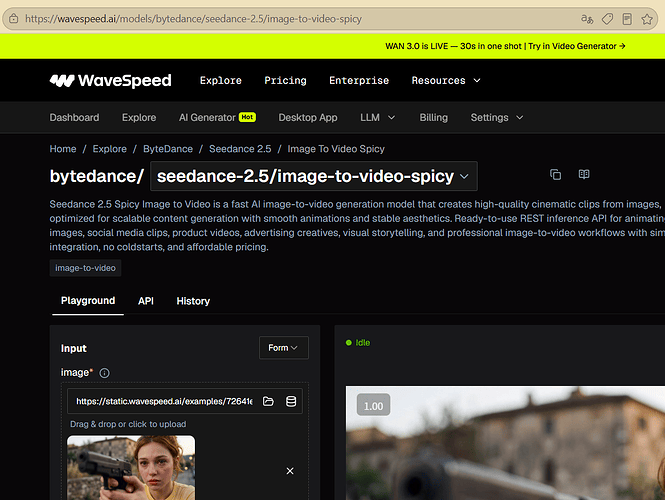Click the Drag & drop or click to upload text

(x=128, y=424)
